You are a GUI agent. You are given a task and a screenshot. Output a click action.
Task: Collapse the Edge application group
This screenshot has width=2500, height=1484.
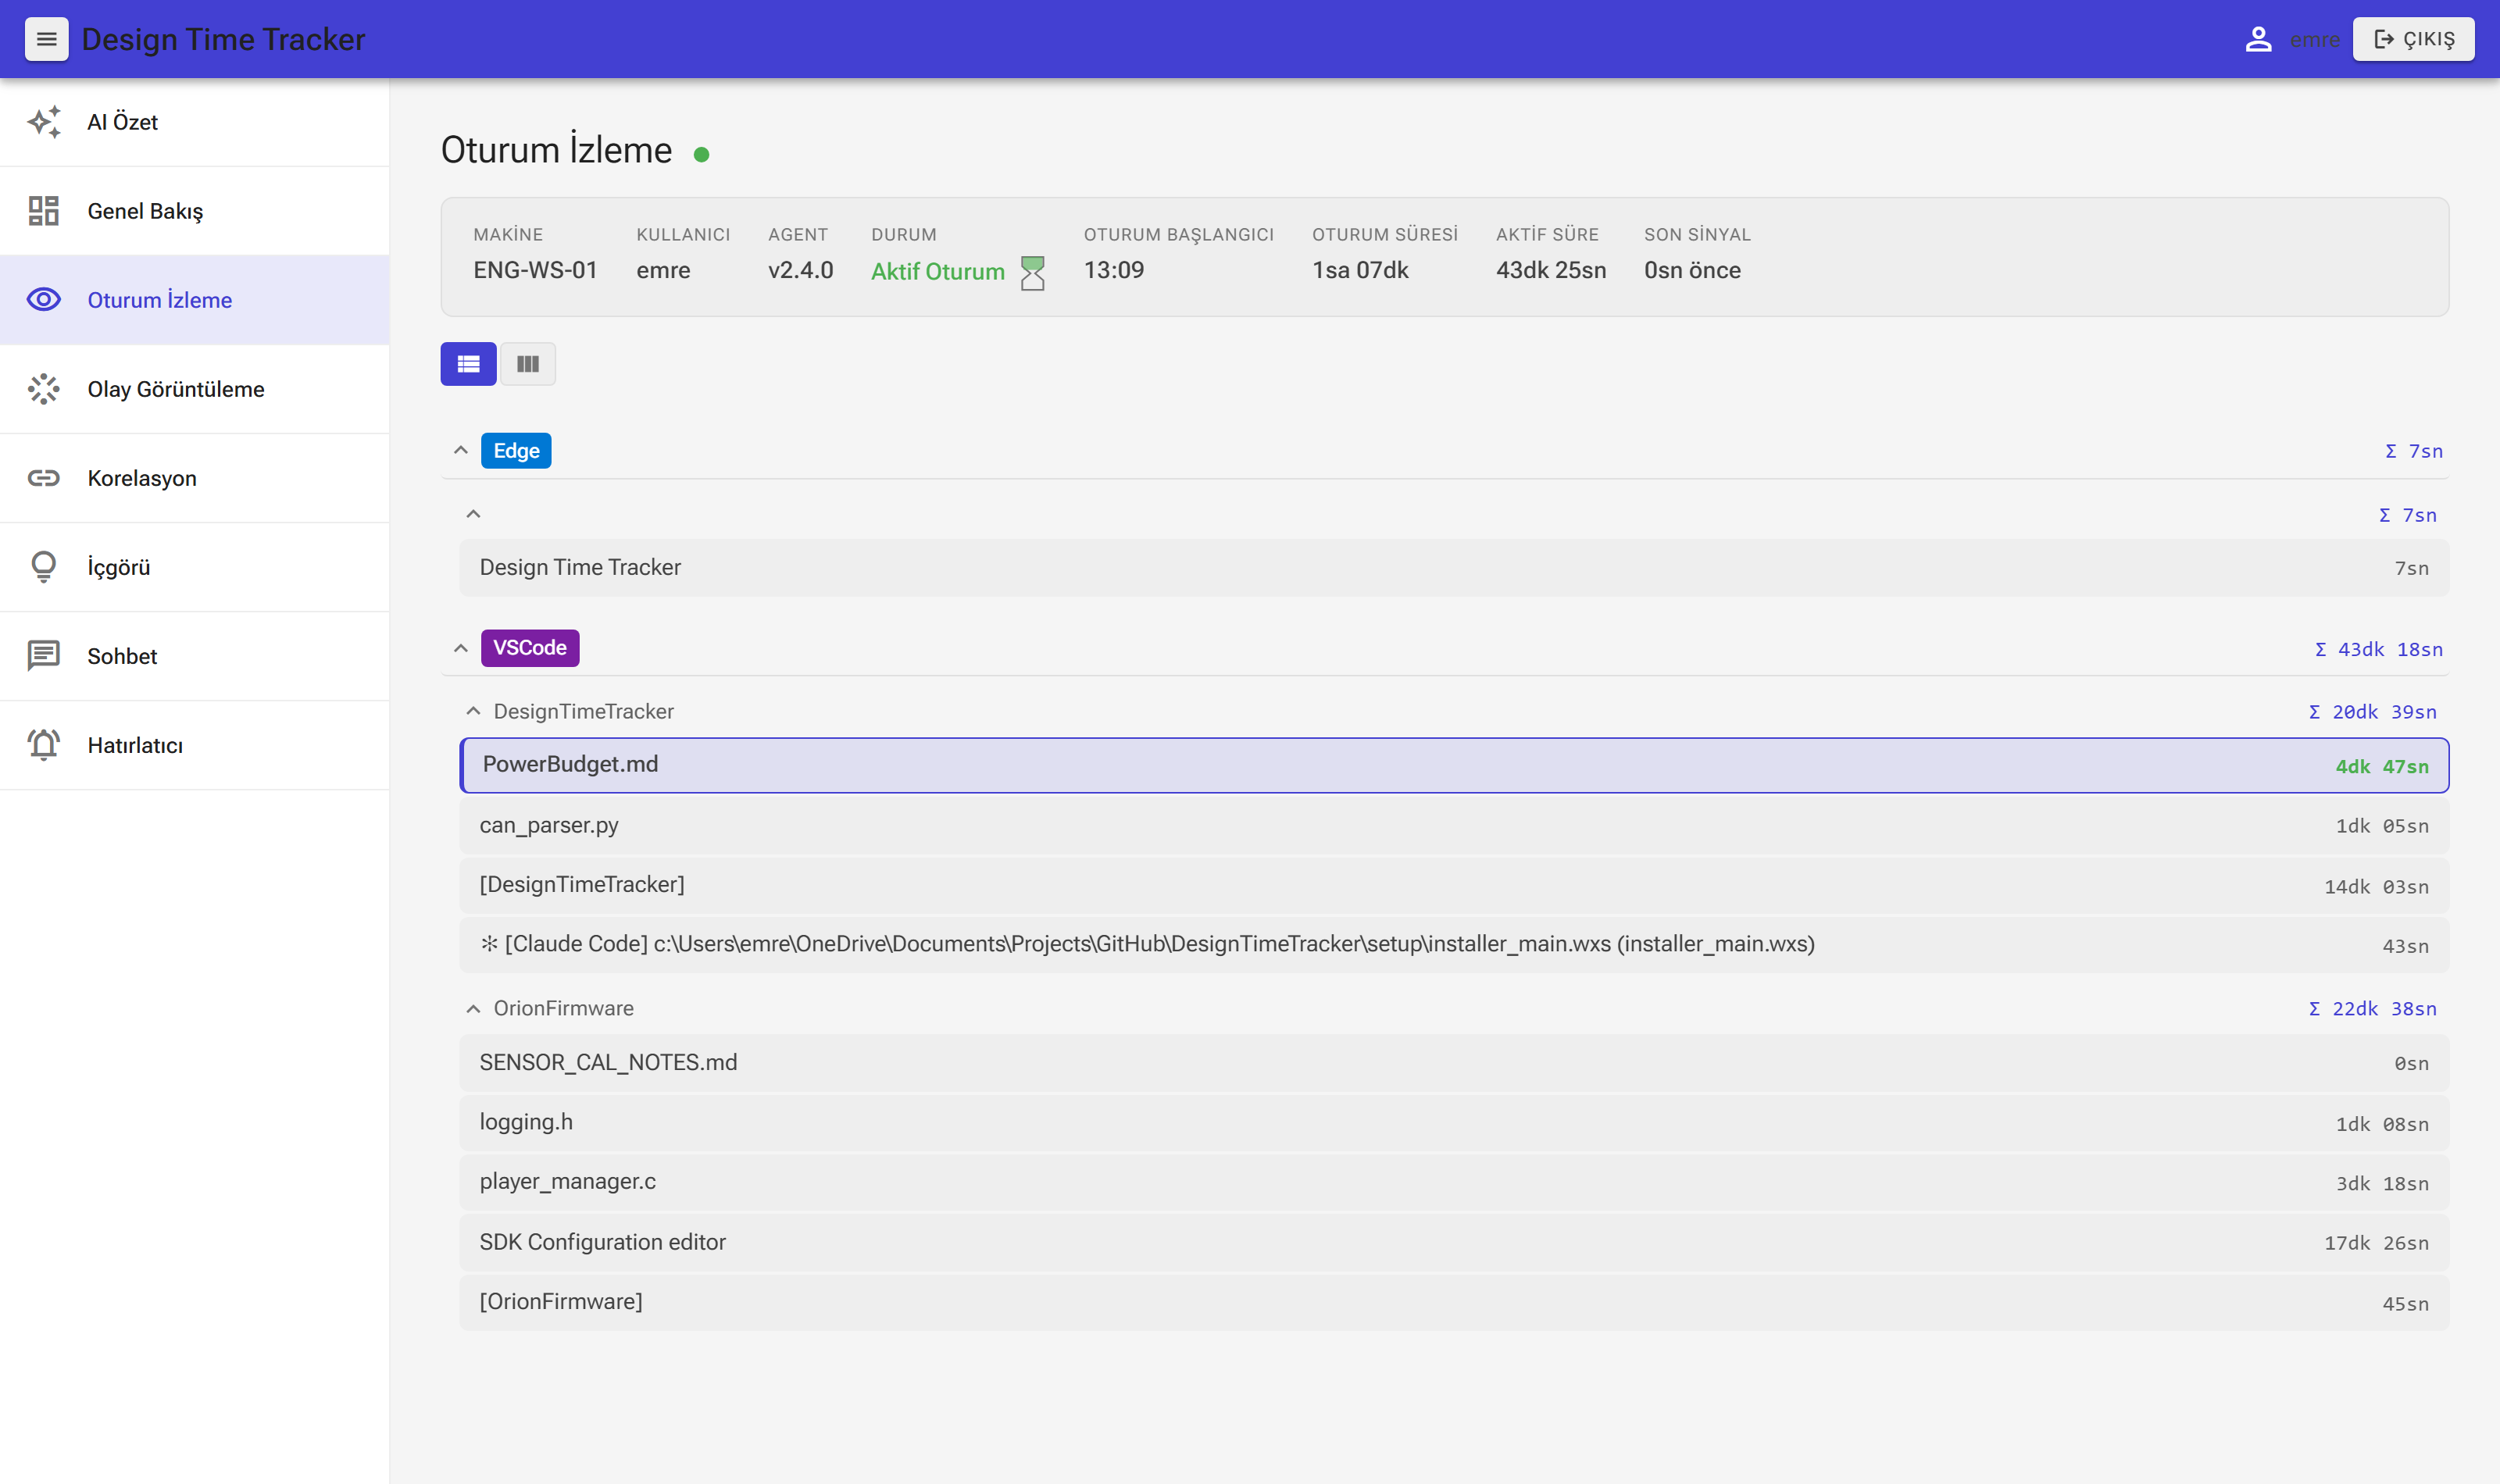click(461, 451)
